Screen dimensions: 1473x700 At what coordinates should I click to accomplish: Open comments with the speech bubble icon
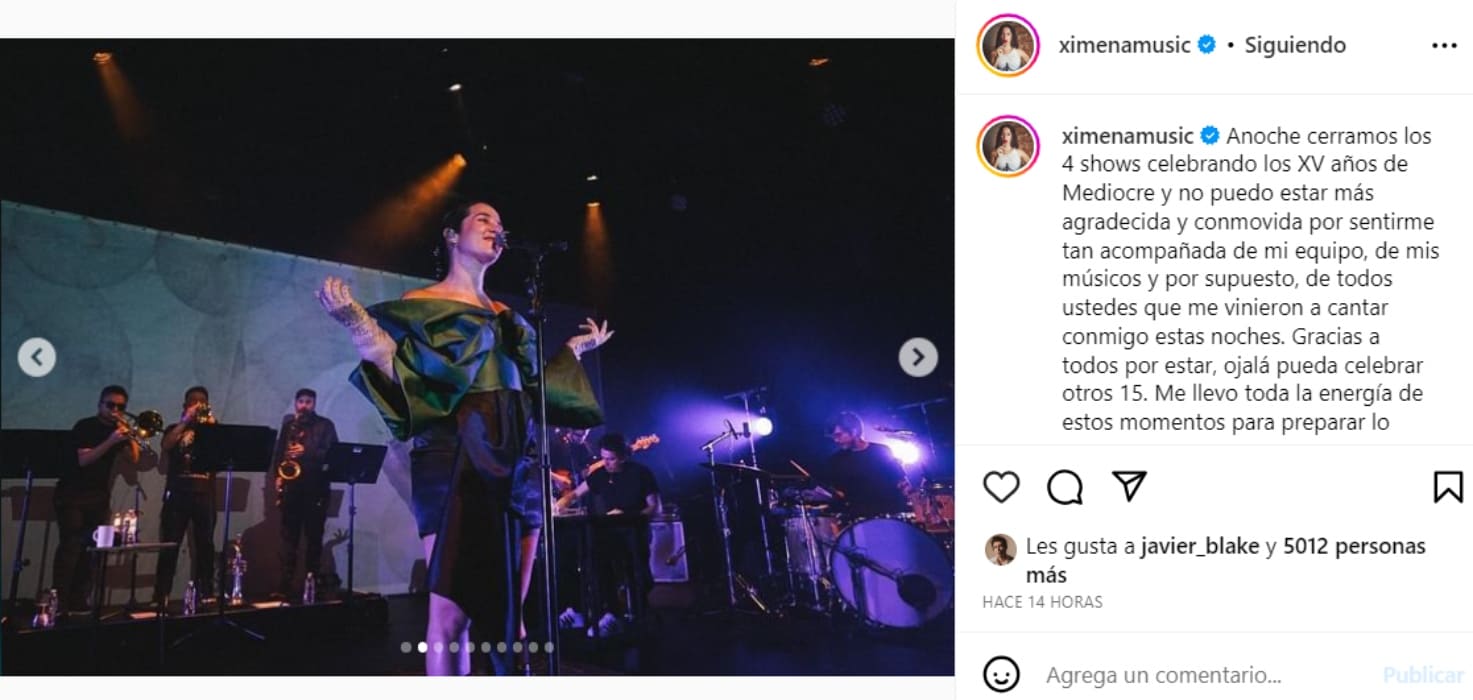(1065, 487)
